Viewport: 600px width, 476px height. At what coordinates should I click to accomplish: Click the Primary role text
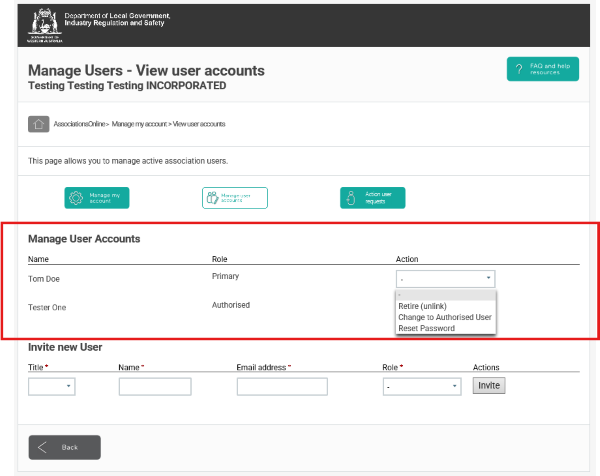tap(225, 276)
